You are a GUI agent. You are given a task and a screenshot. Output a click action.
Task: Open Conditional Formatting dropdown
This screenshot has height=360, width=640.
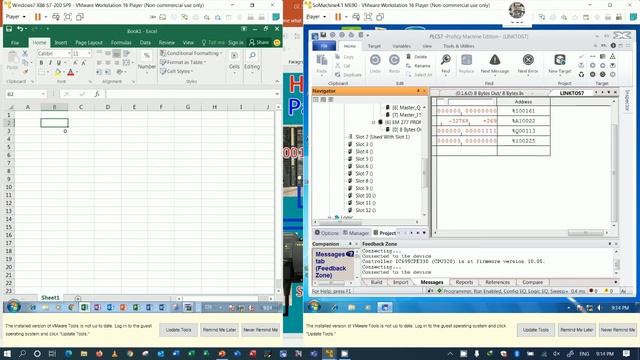coord(191,53)
